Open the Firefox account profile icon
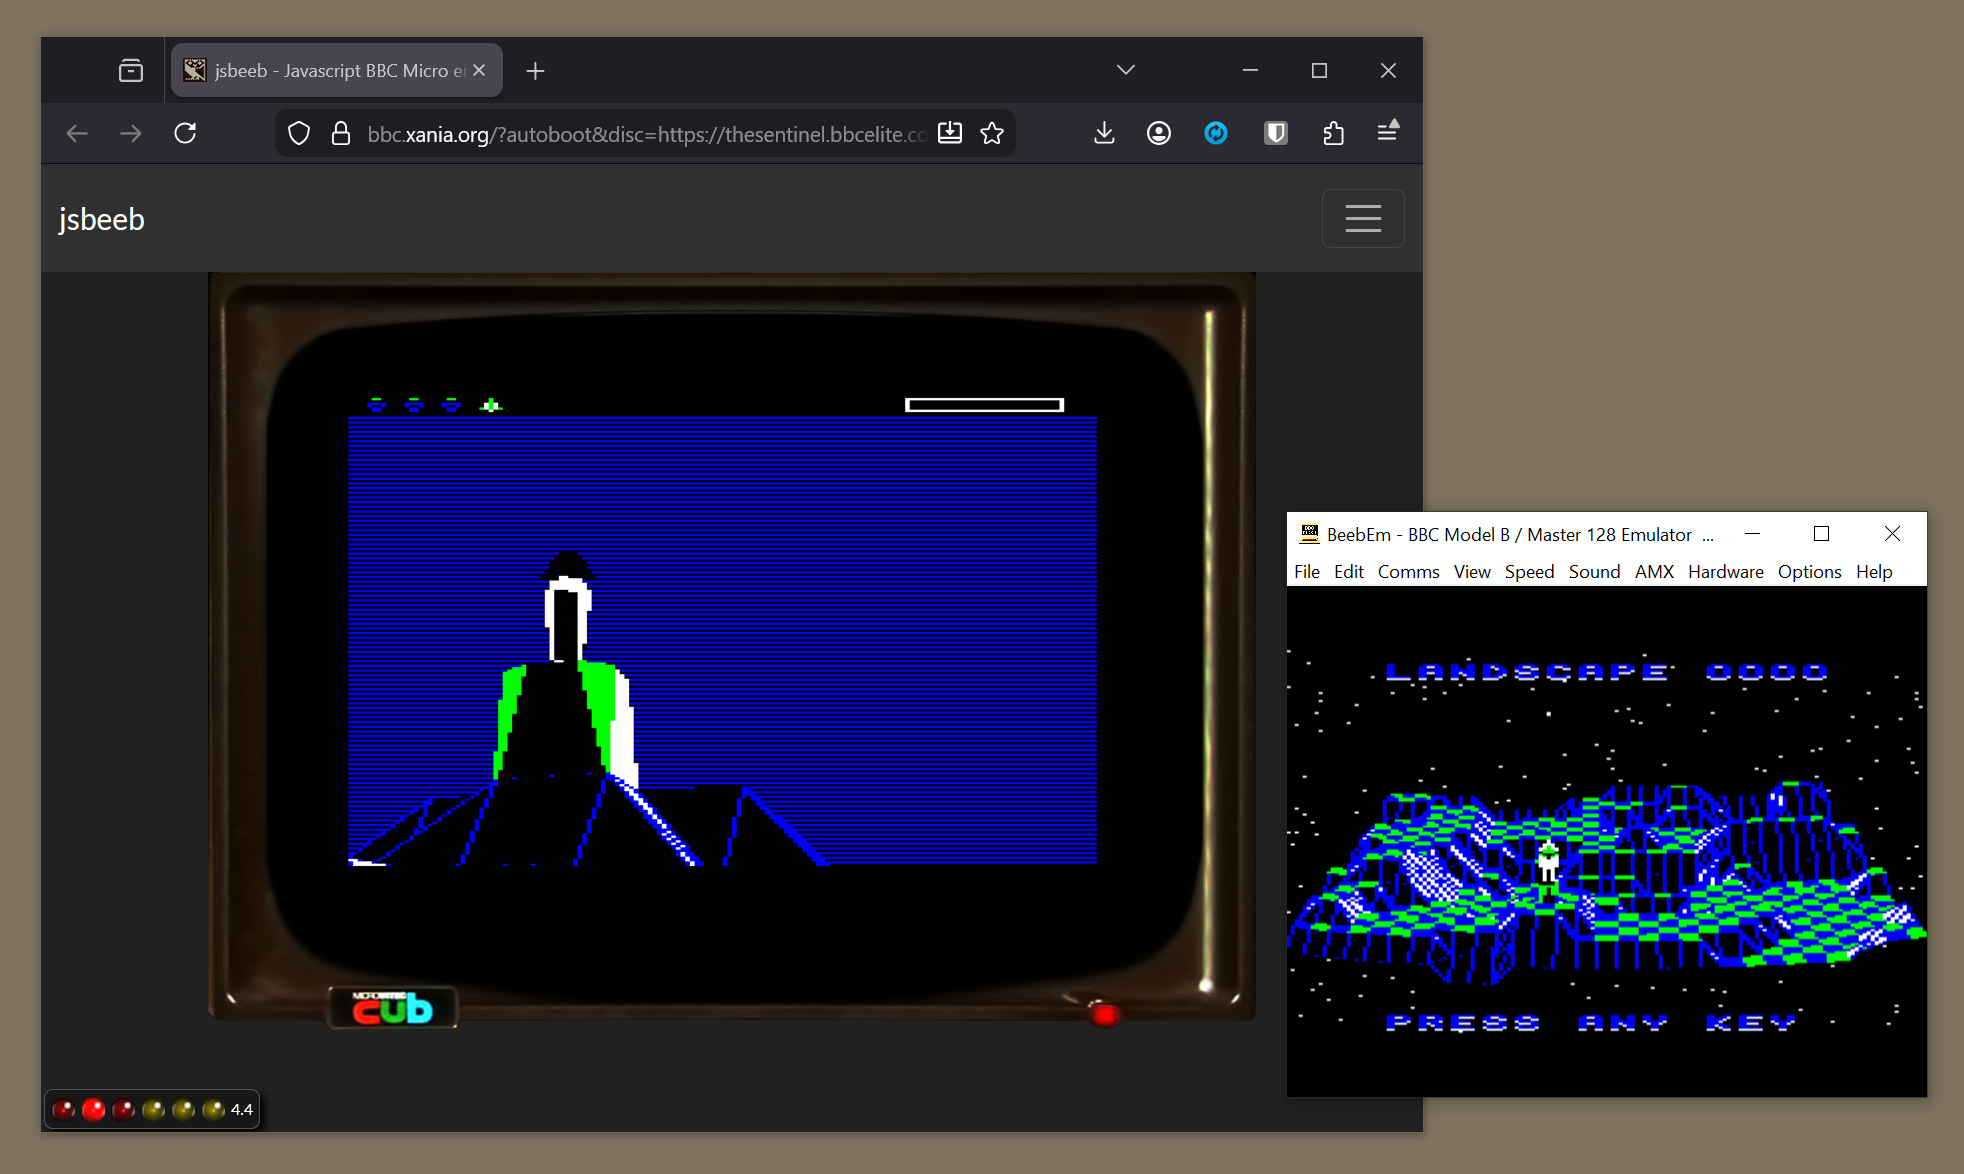 click(x=1158, y=133)
